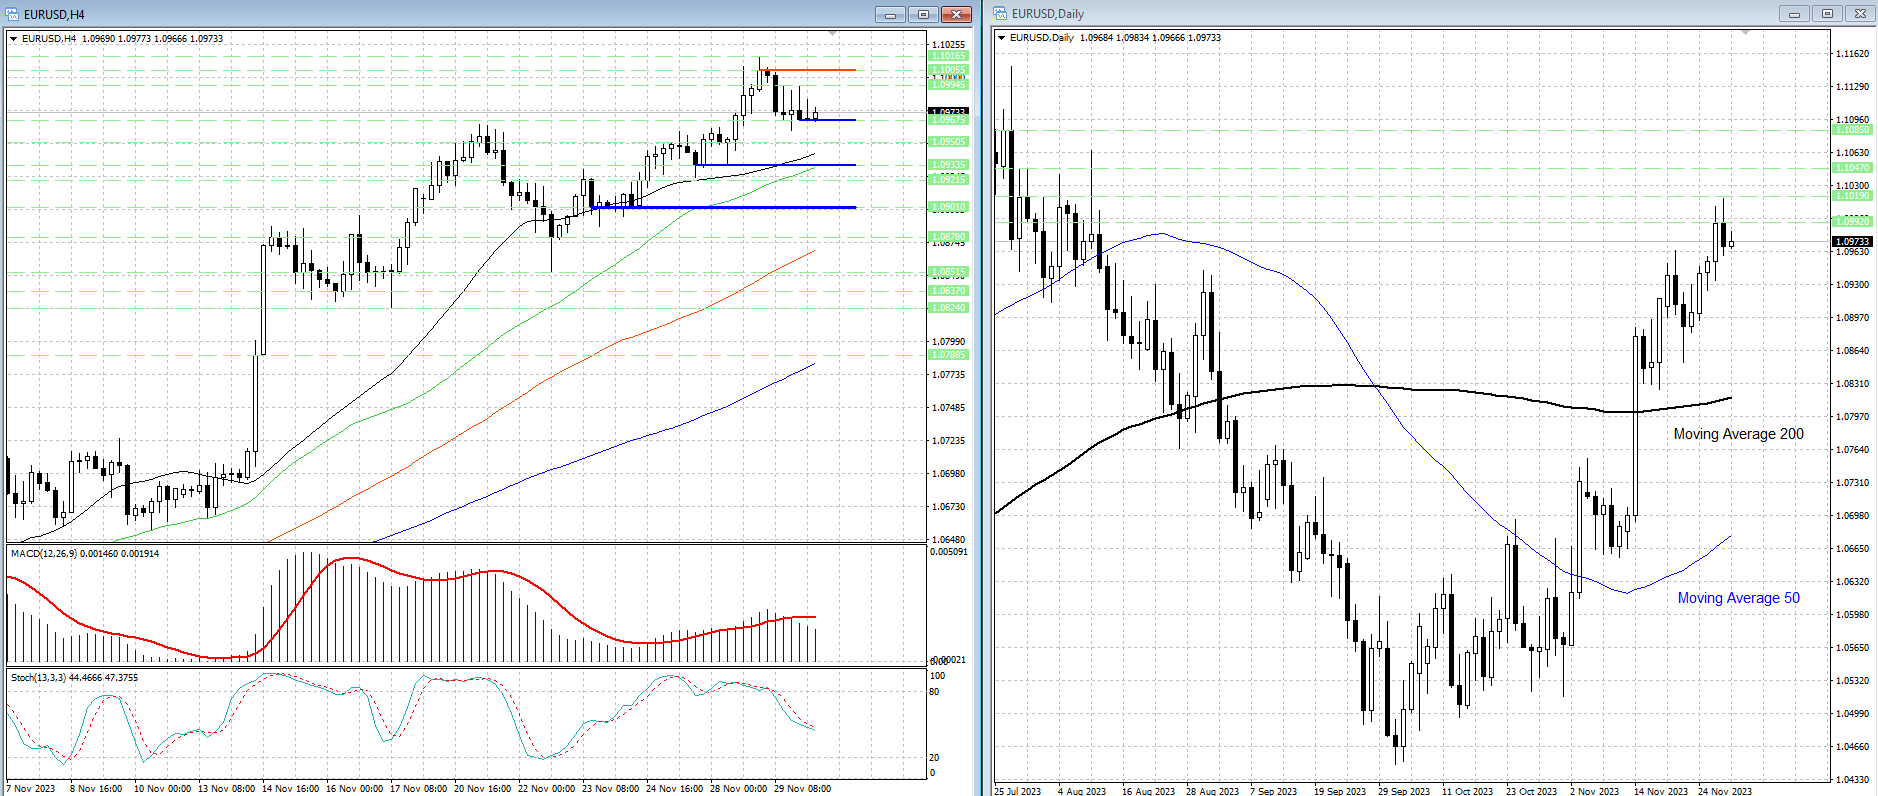1878x796 pixels.
Task: Click the chart shift marker on H4 chart
Action: (x=833, y=34)
